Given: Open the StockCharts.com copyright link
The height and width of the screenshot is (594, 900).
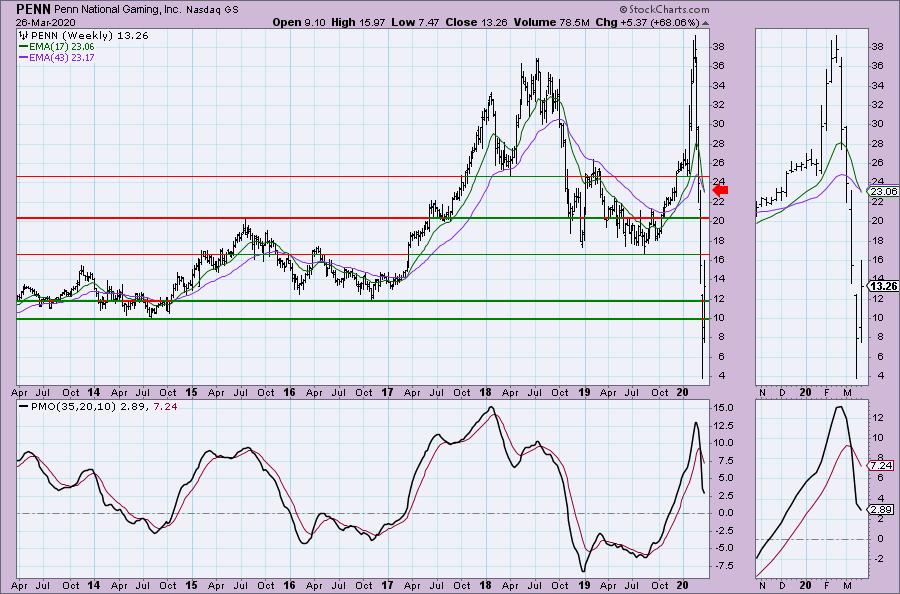Looking at the screenshot, I should tap(664, 9).
